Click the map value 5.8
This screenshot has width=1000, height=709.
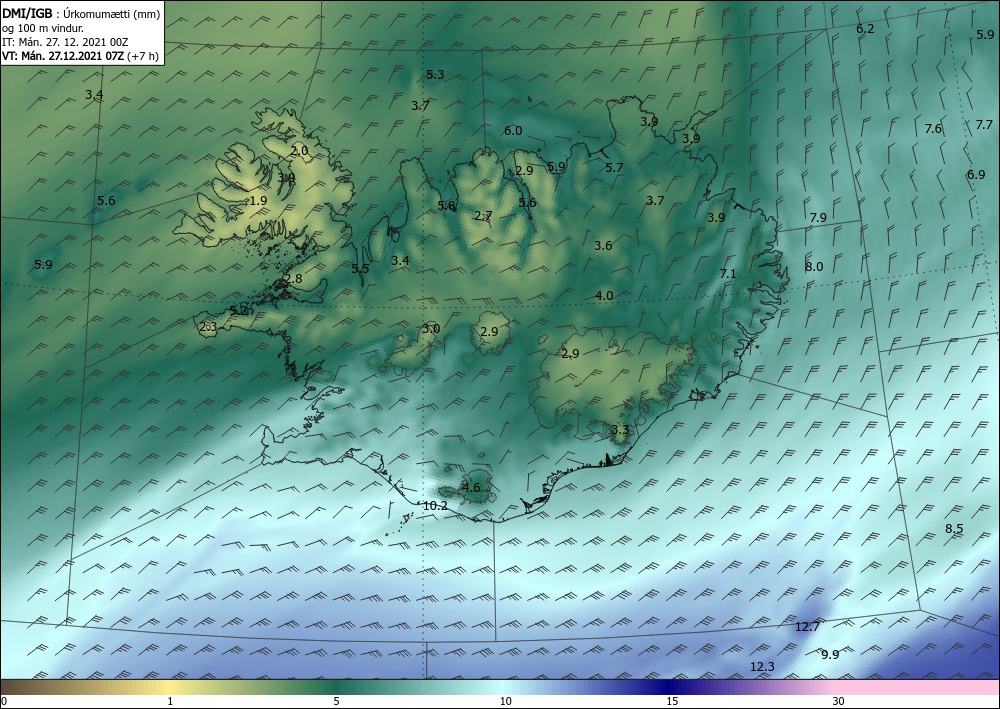[x=446, y=205]
